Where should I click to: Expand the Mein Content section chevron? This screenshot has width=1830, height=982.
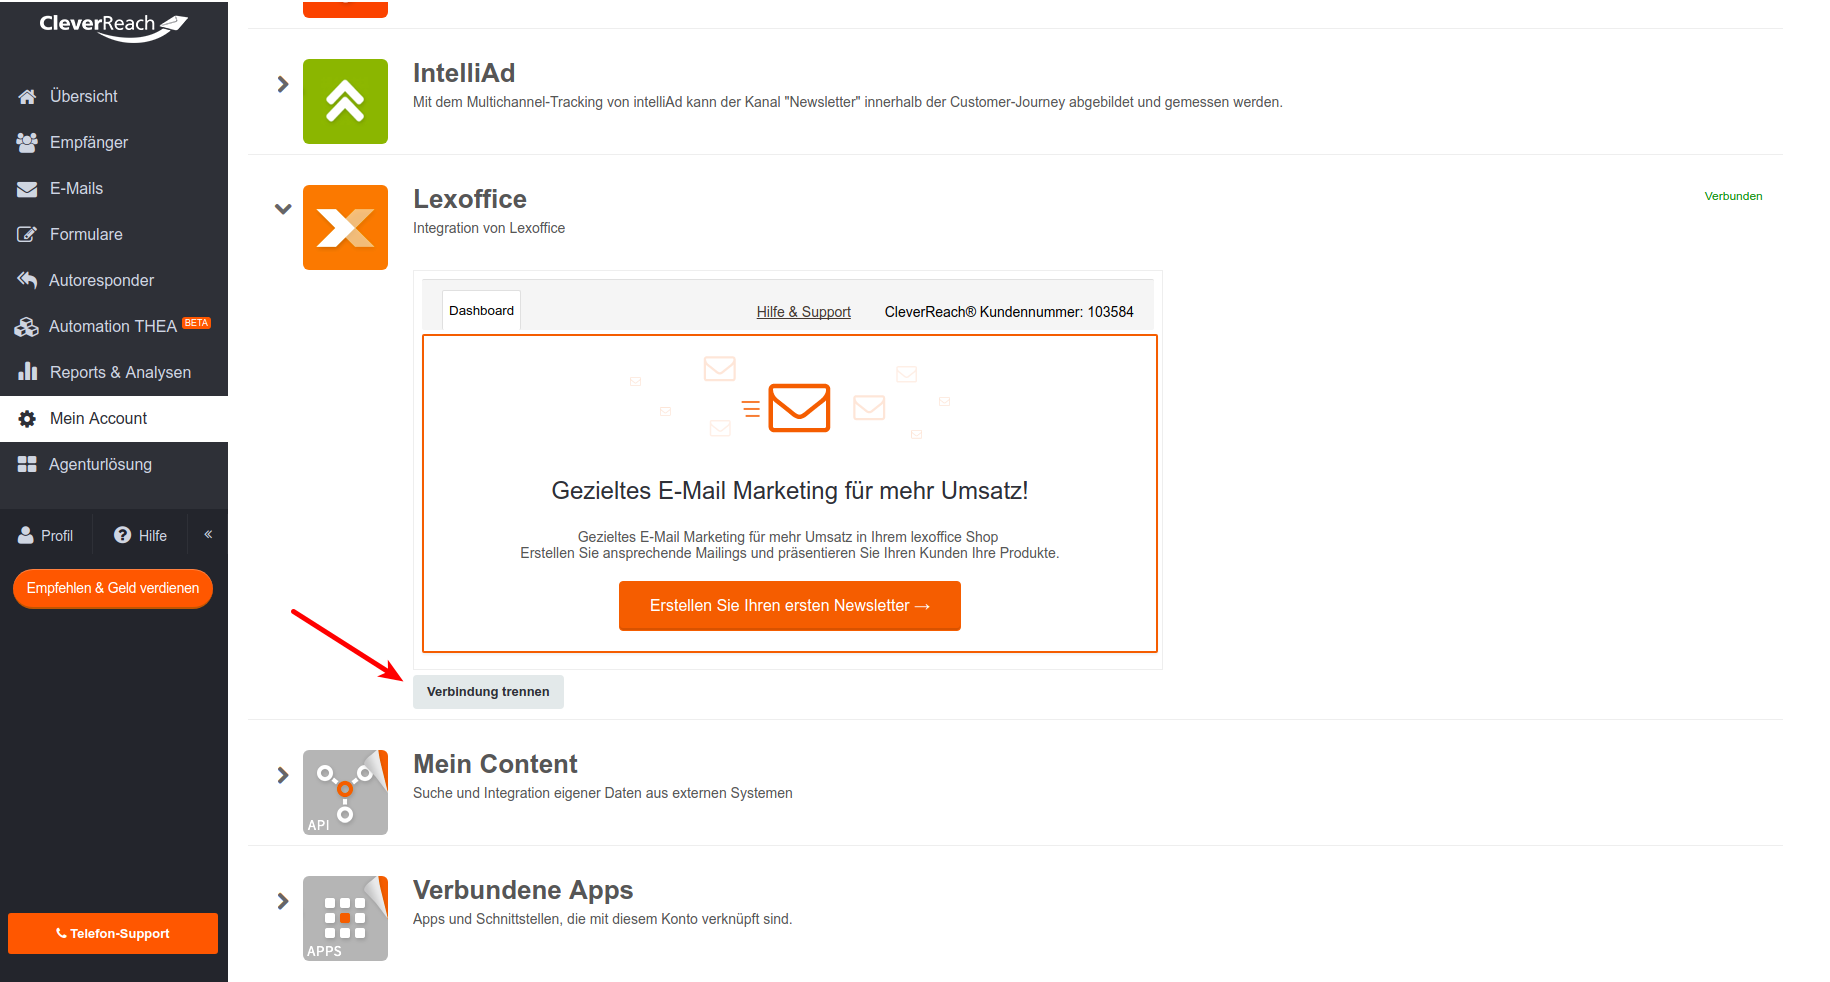click(x=283, y=775)
